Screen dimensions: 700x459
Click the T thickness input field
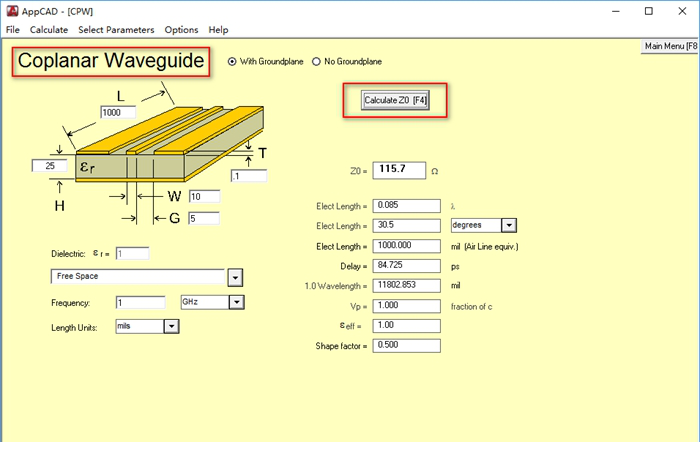(x=249, y=176)
